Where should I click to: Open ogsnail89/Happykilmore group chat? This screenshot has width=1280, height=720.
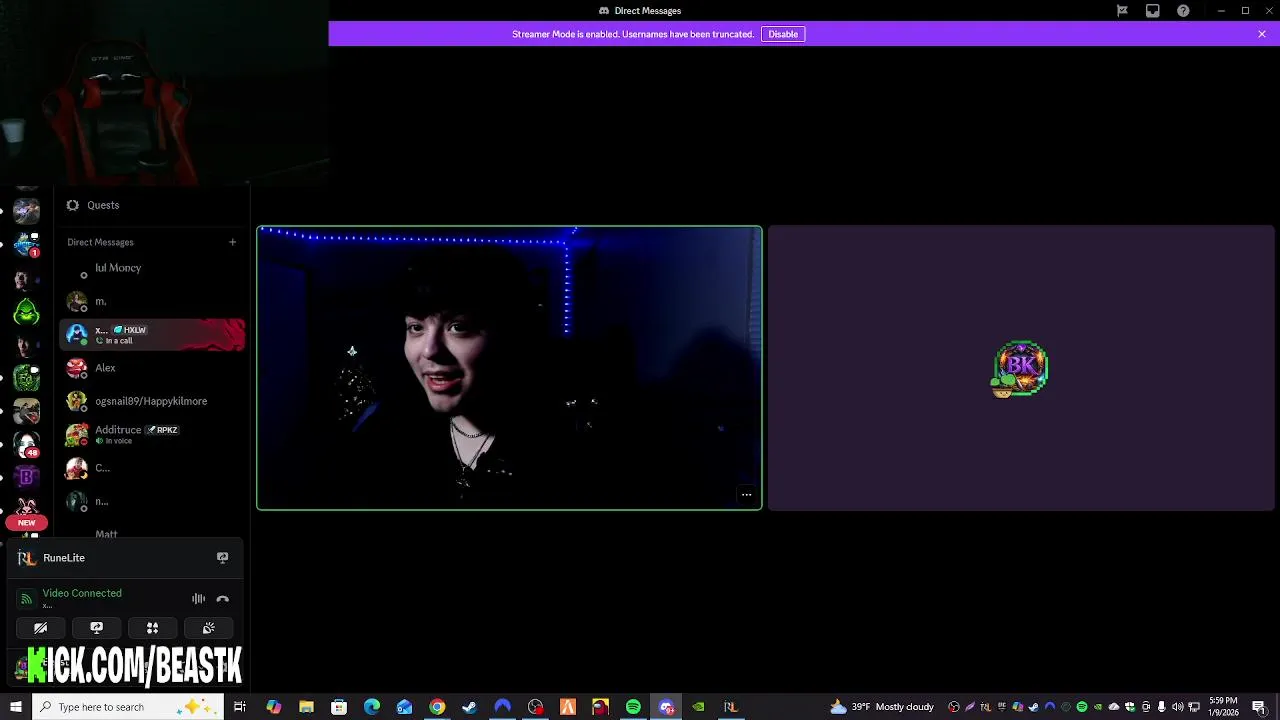click(x=150, y=401)
